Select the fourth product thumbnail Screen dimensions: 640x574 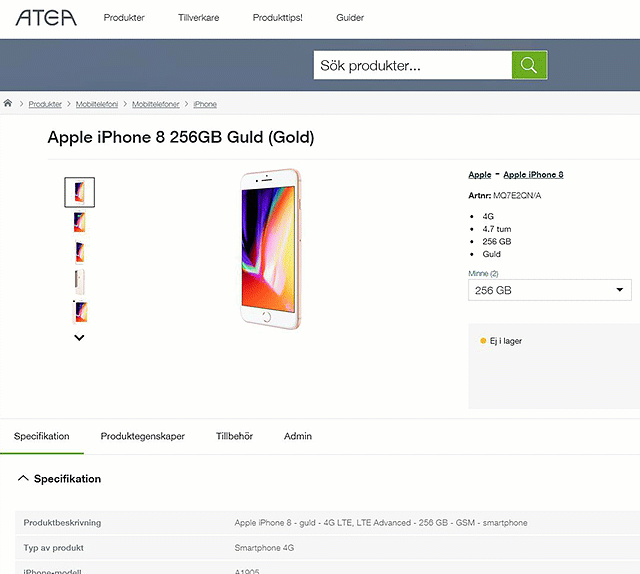[x=80, y=281]
